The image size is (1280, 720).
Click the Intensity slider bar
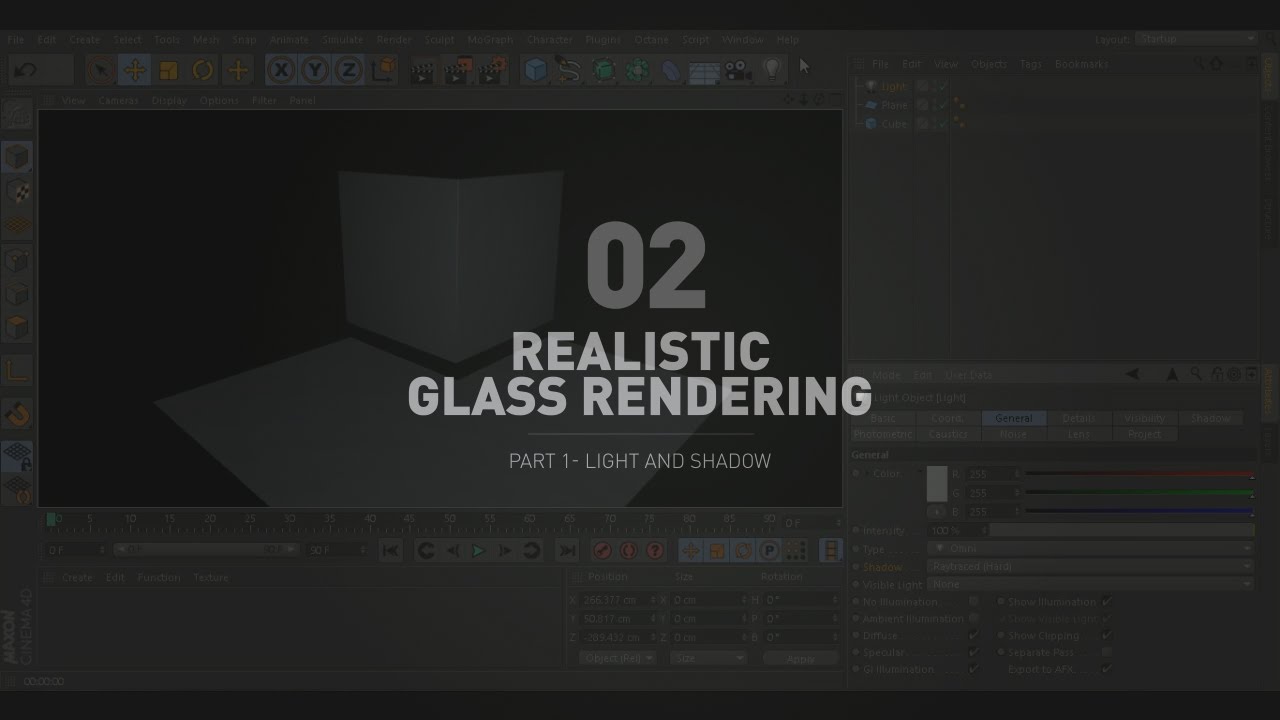(x=1121, y=530)
